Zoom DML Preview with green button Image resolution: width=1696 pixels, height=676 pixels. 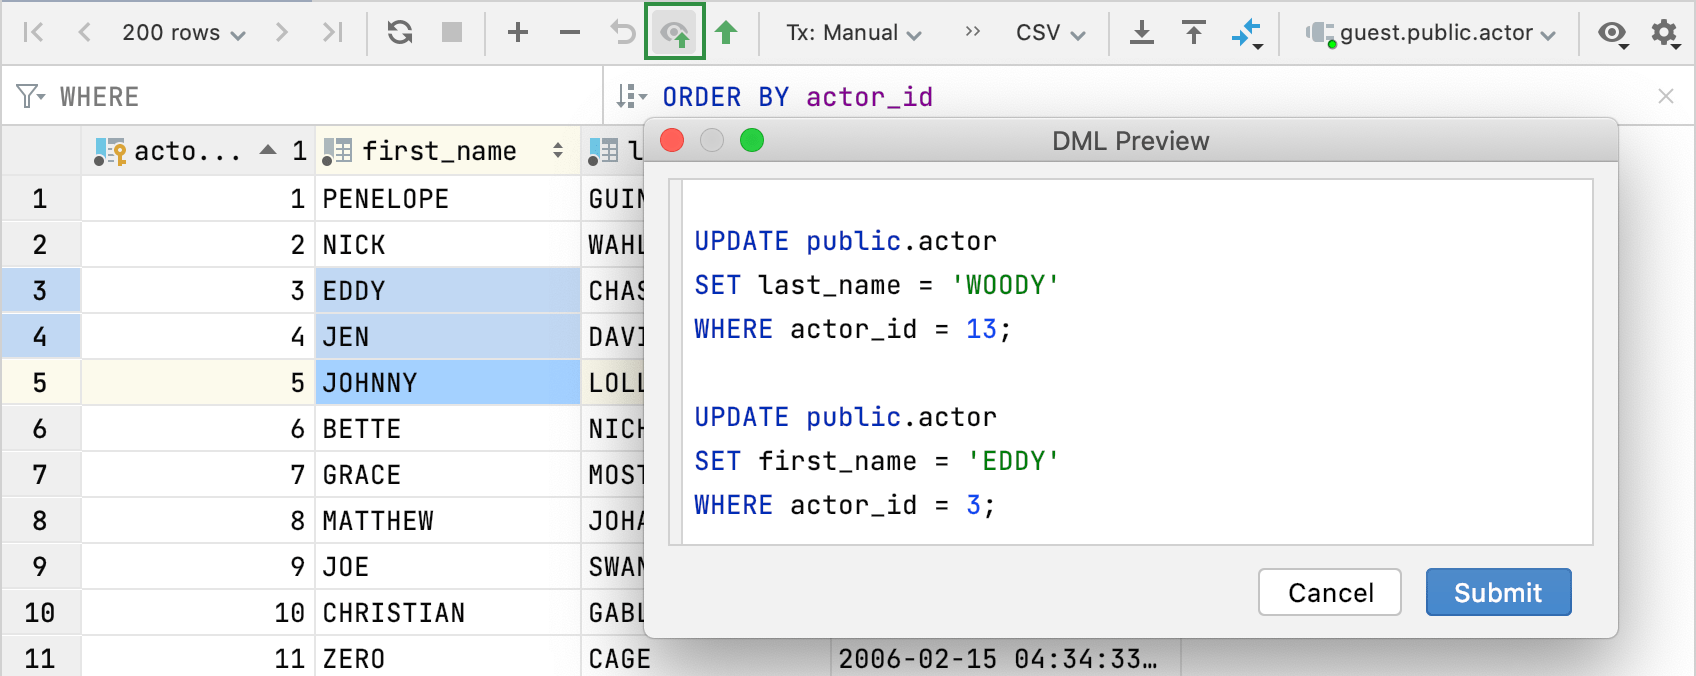pos(752,140)
